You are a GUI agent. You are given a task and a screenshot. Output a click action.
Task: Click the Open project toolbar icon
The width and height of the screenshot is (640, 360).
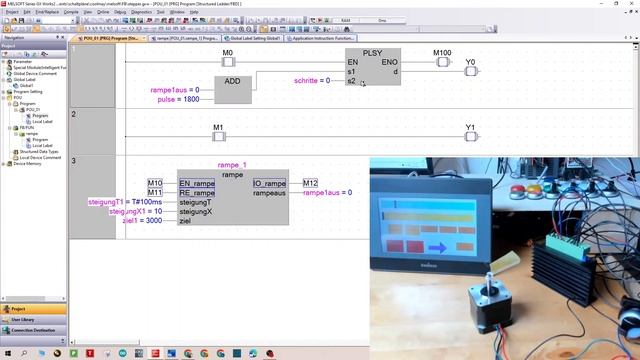click(x=14, y=20)
